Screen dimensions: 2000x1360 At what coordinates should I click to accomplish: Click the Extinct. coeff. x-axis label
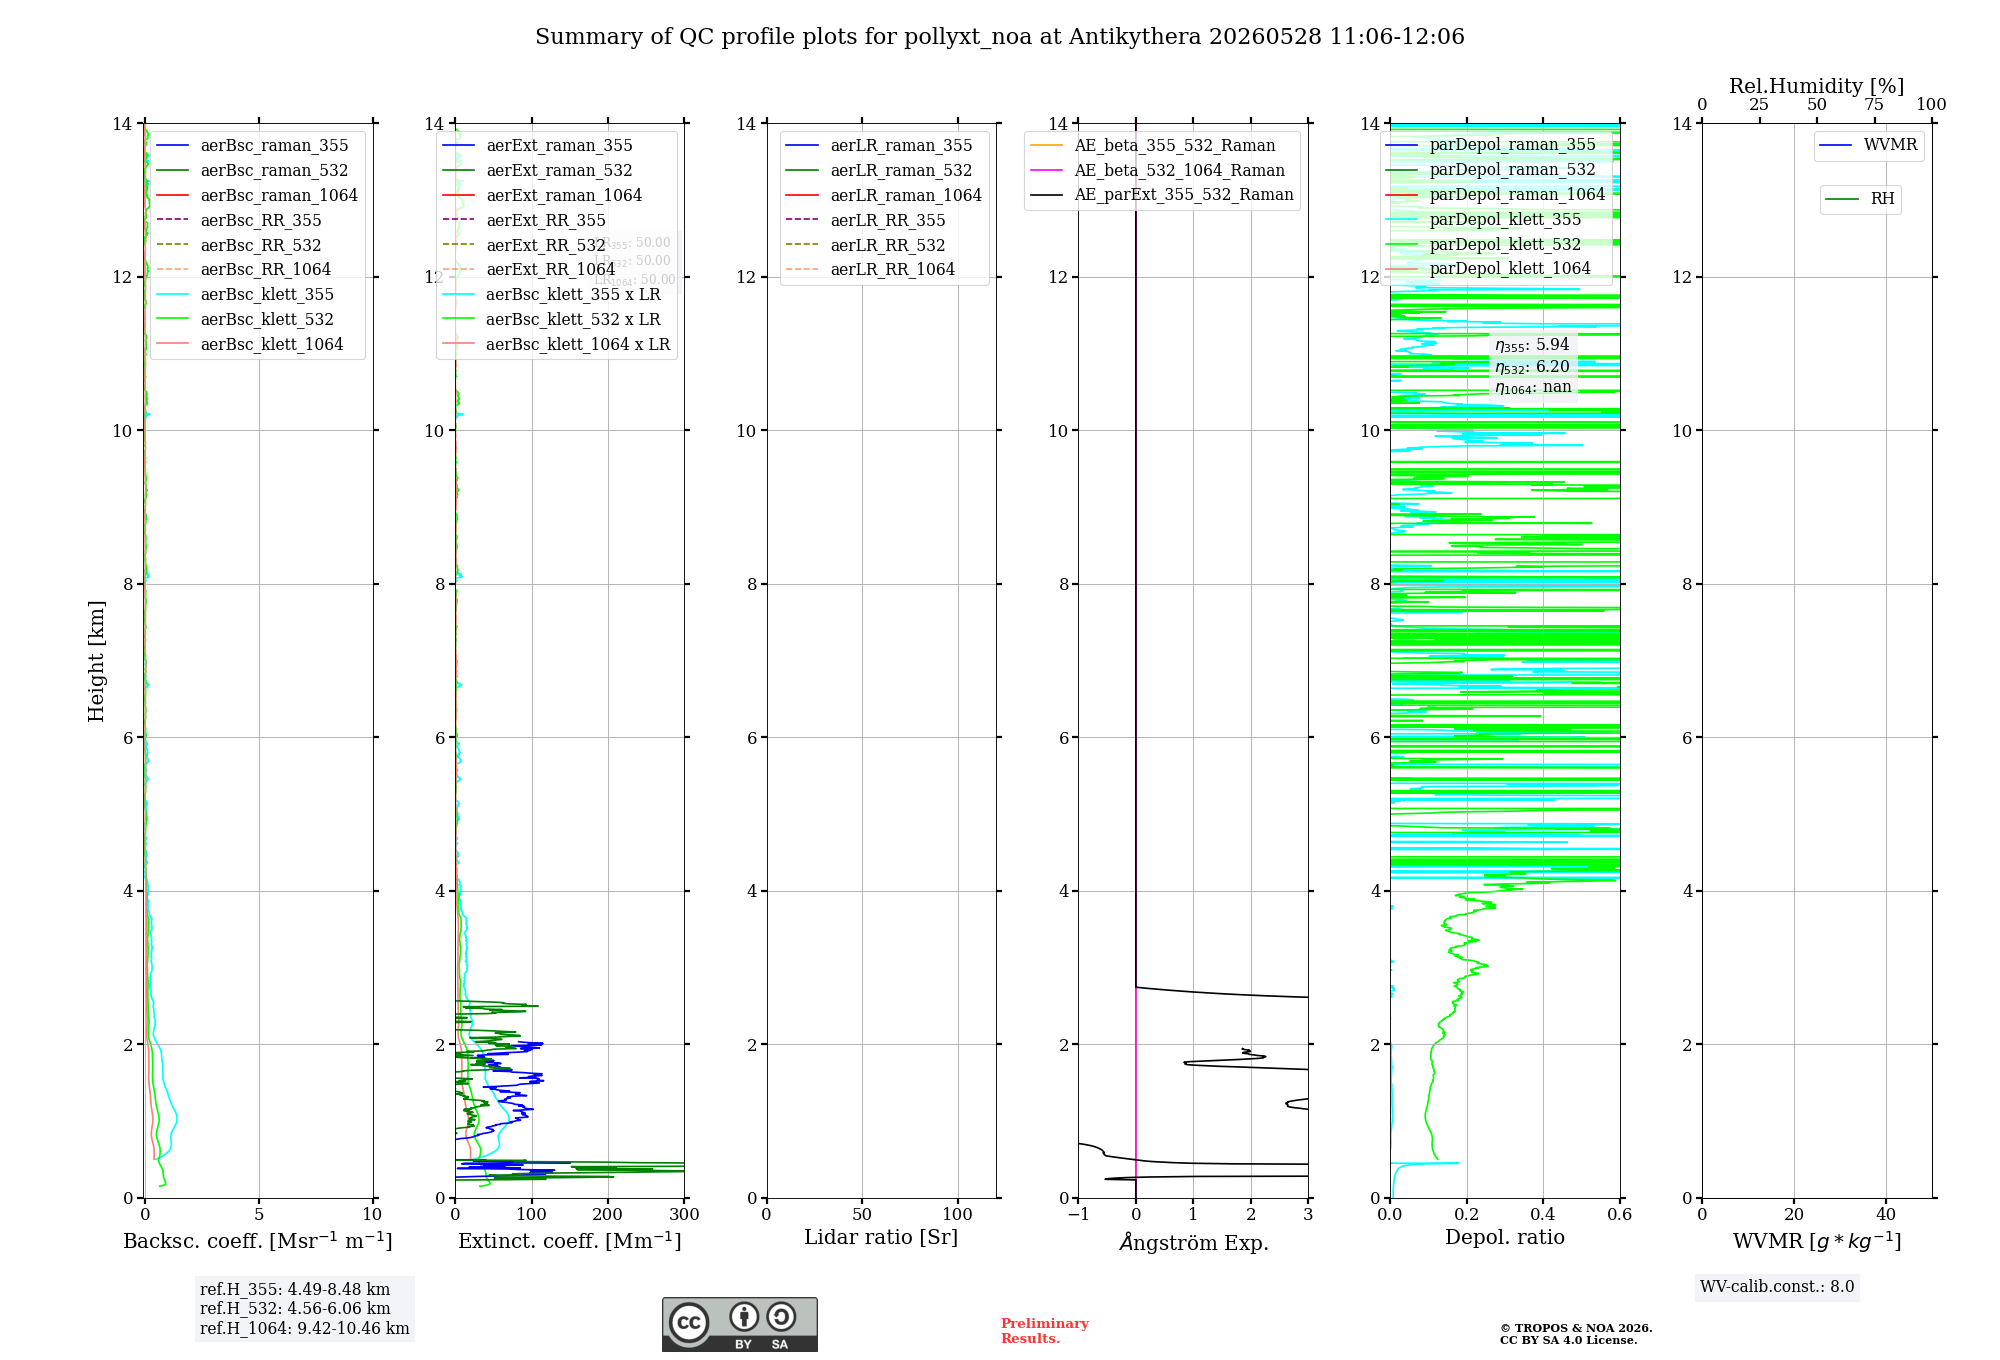pos(570,1241)
